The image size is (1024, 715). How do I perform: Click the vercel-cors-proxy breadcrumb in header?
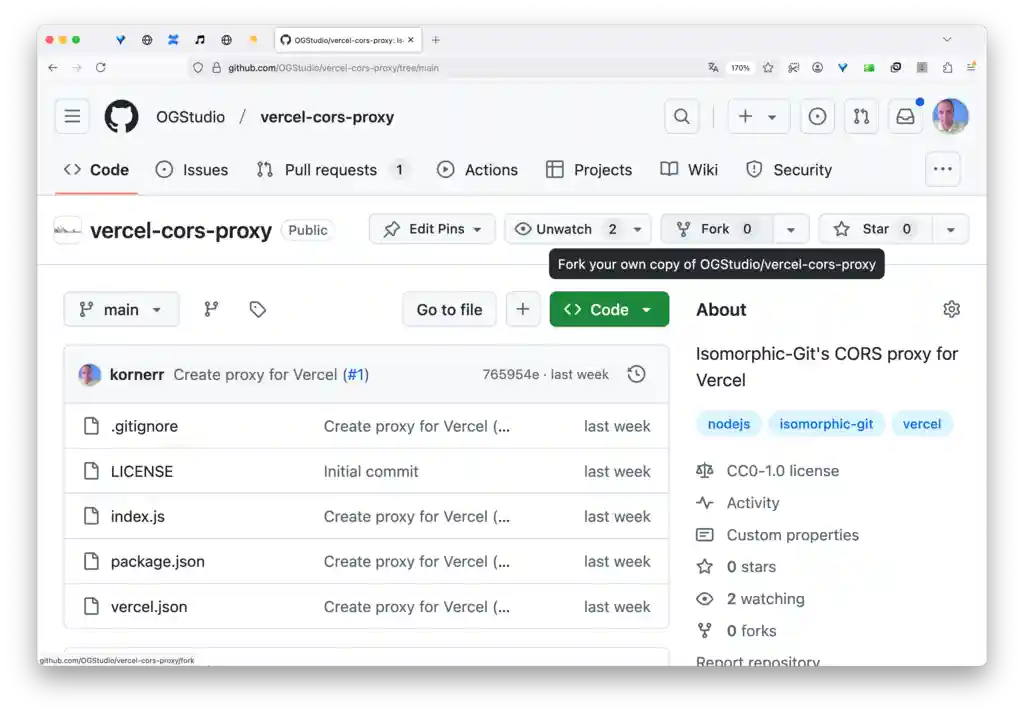327,117
